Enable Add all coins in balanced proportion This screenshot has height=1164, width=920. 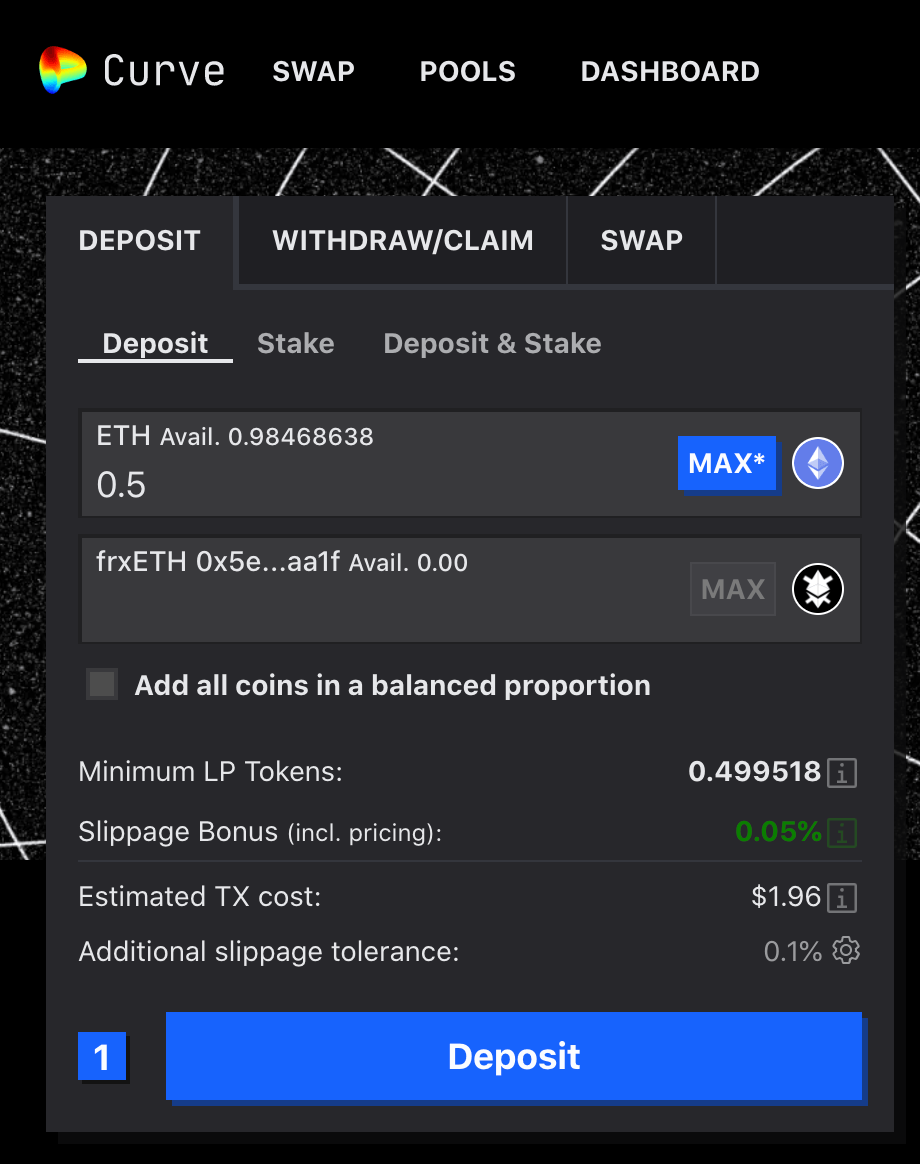coord(102,684)
